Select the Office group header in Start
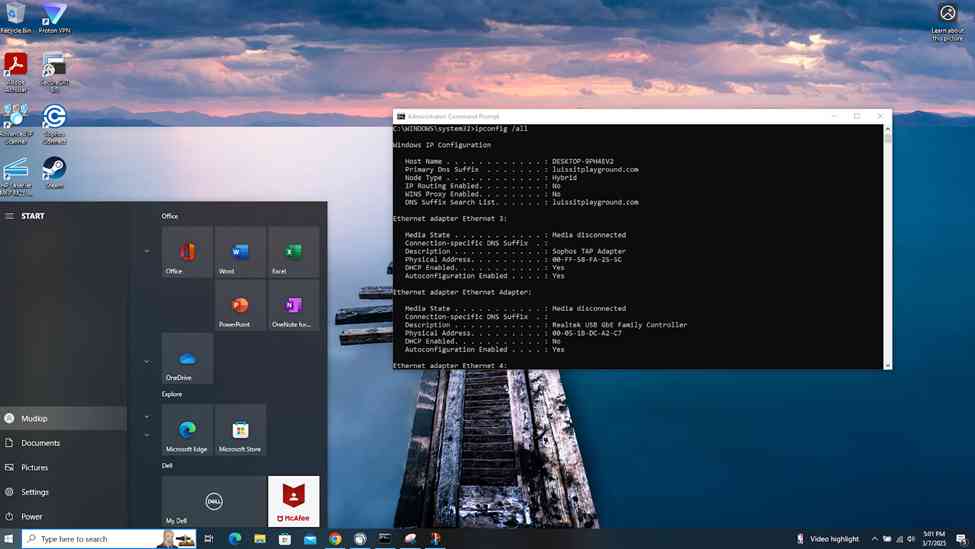Viewport: 975px width, 549px height. pyautogui.click(x=170, y=216)
